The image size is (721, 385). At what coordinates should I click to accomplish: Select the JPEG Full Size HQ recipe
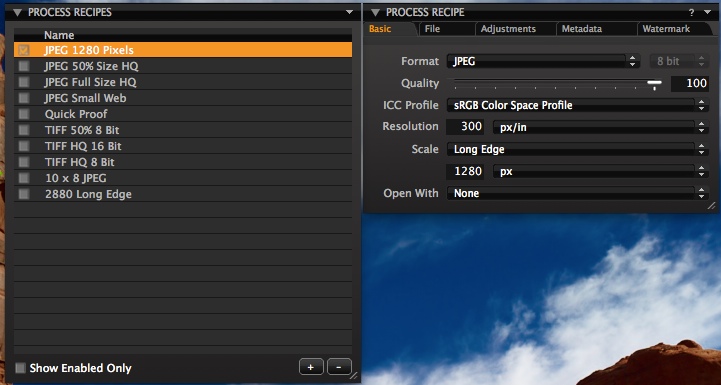pyautogui.click(x=183, y=82)
